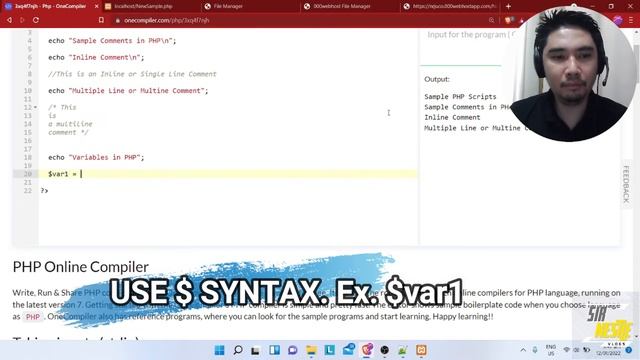
Task: Open the FEEDBACK side tab
Action: click(x=627, y=184)
